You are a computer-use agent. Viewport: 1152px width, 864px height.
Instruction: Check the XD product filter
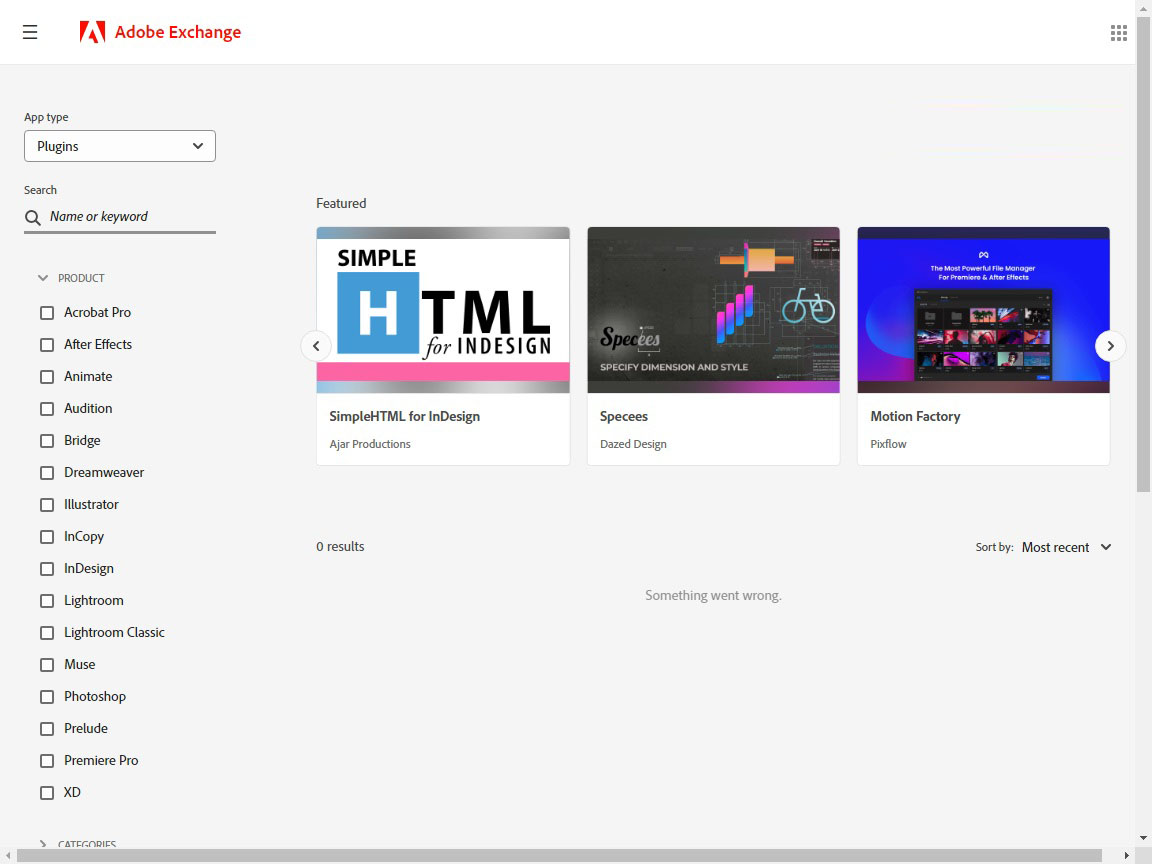[x=47, y=793]
